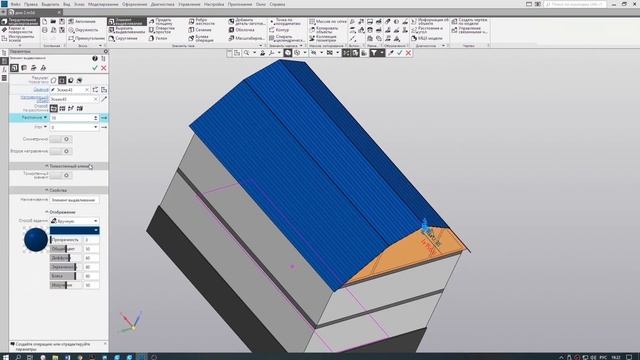640x360 pixels.
Task: Select the Масштабировать scale tool
Action: tap(246, 38)
